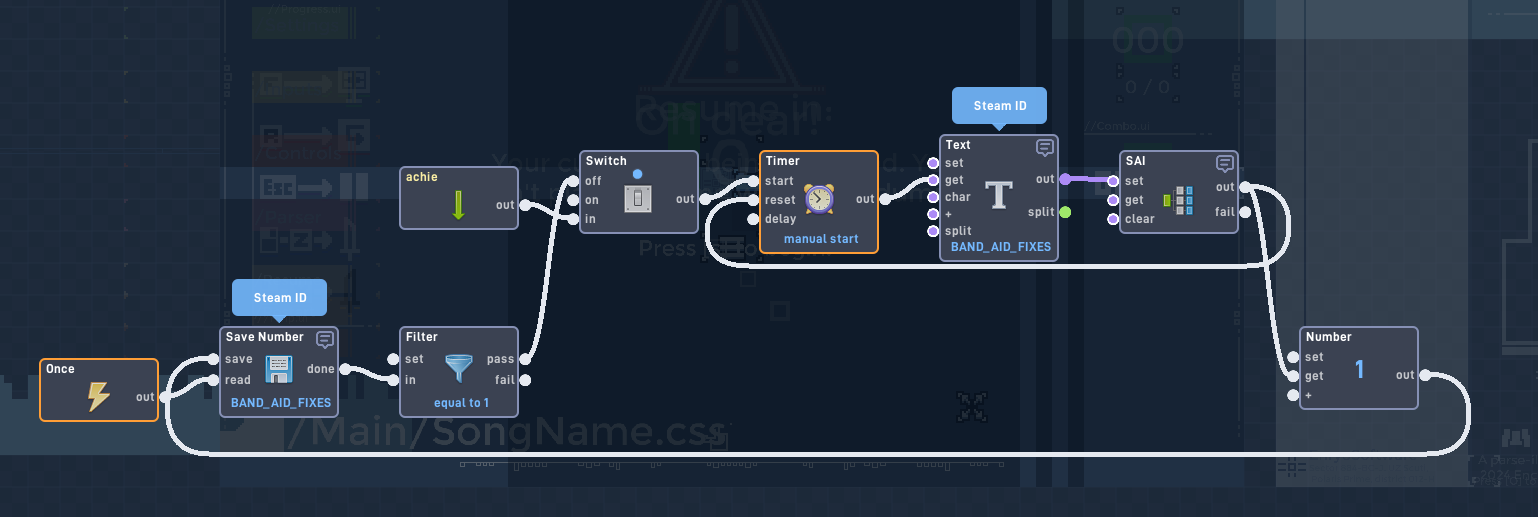Toggle the light switch in Switch node
The image size is (1538, 517).
click(638, 199)
